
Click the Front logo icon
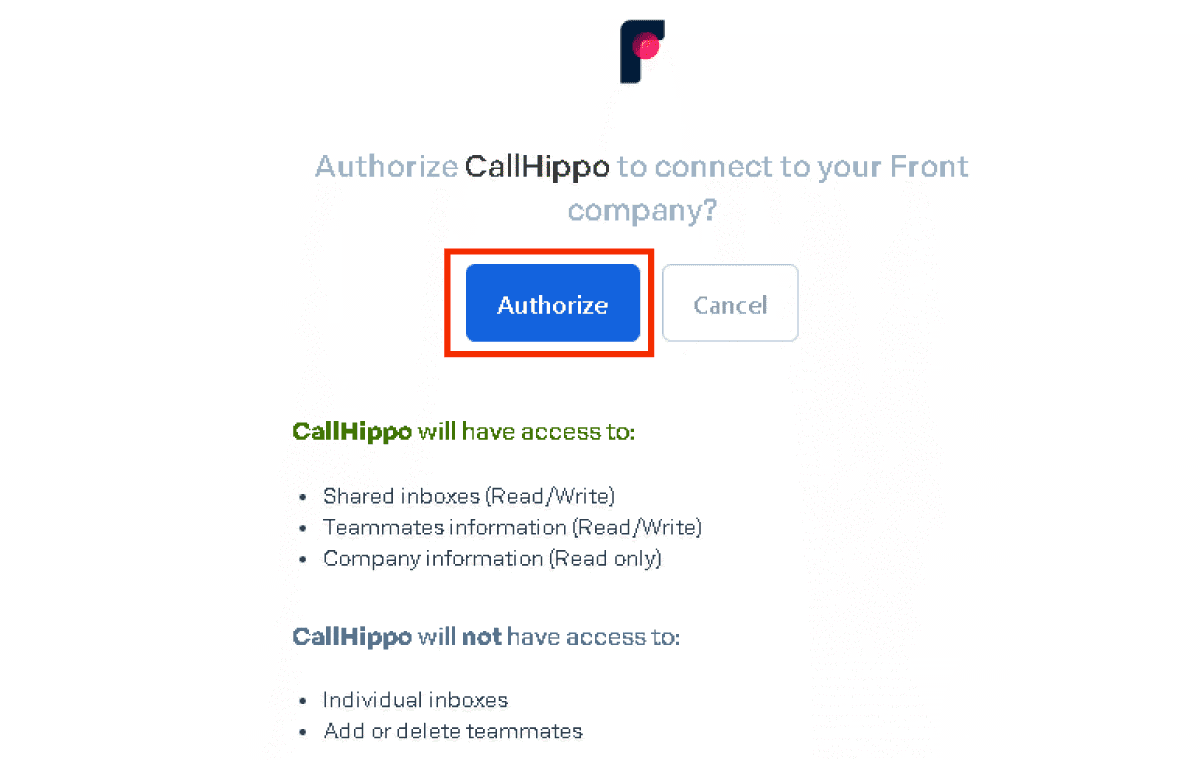pos(643,52)
